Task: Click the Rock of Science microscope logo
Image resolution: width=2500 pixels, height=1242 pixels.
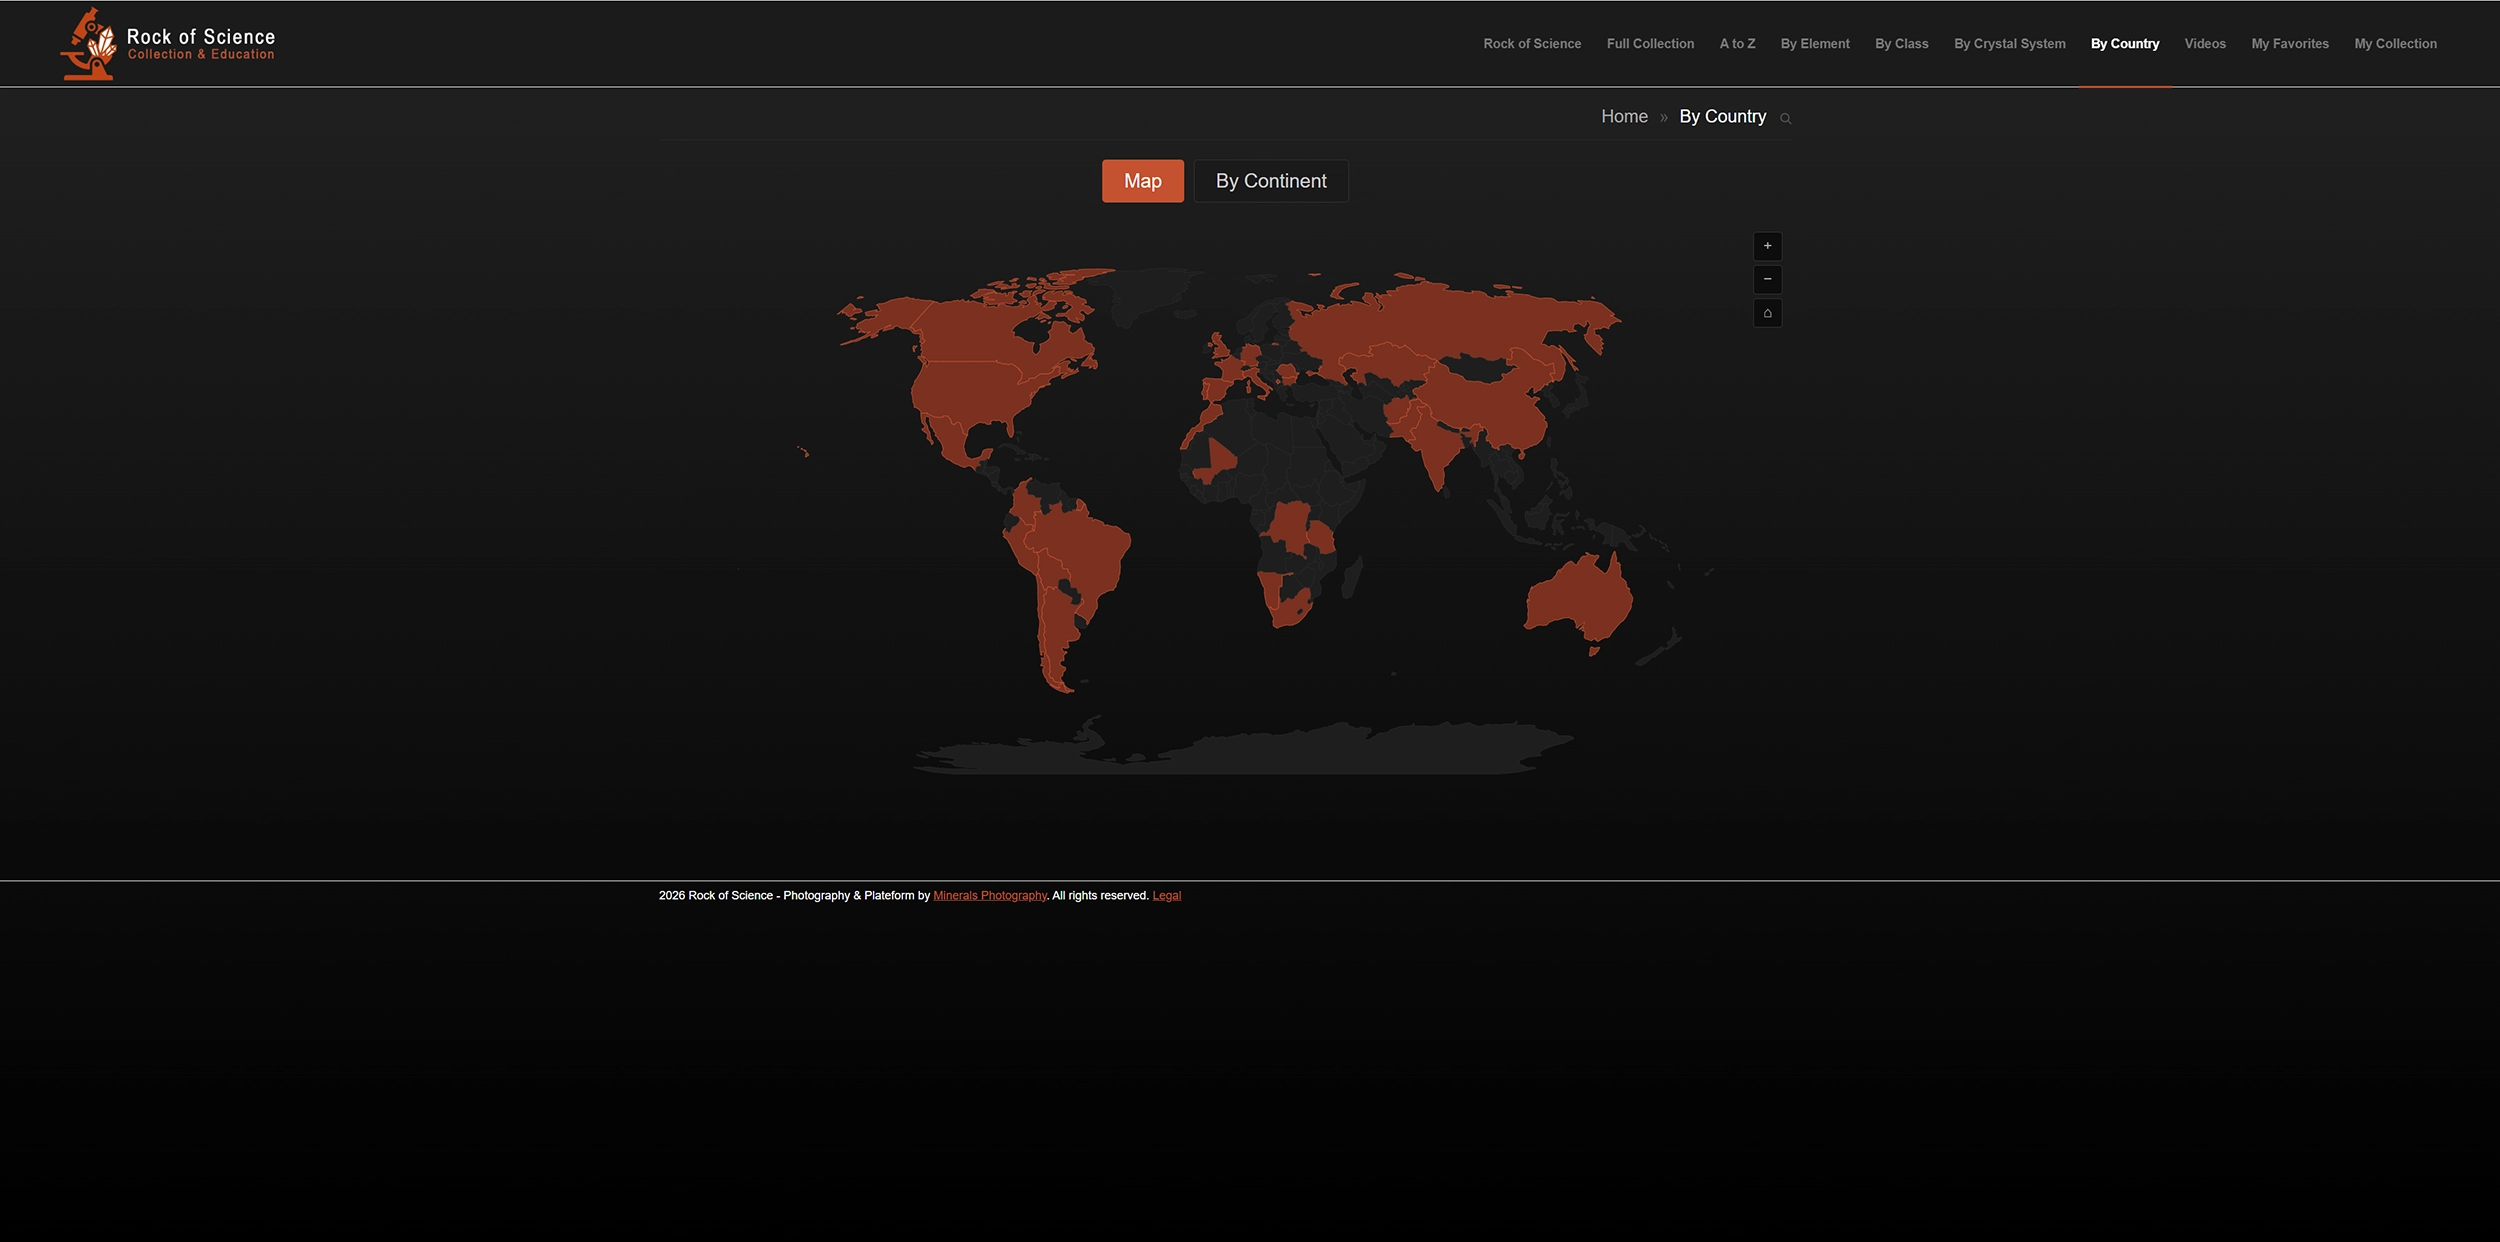Action: pos(88,44)
